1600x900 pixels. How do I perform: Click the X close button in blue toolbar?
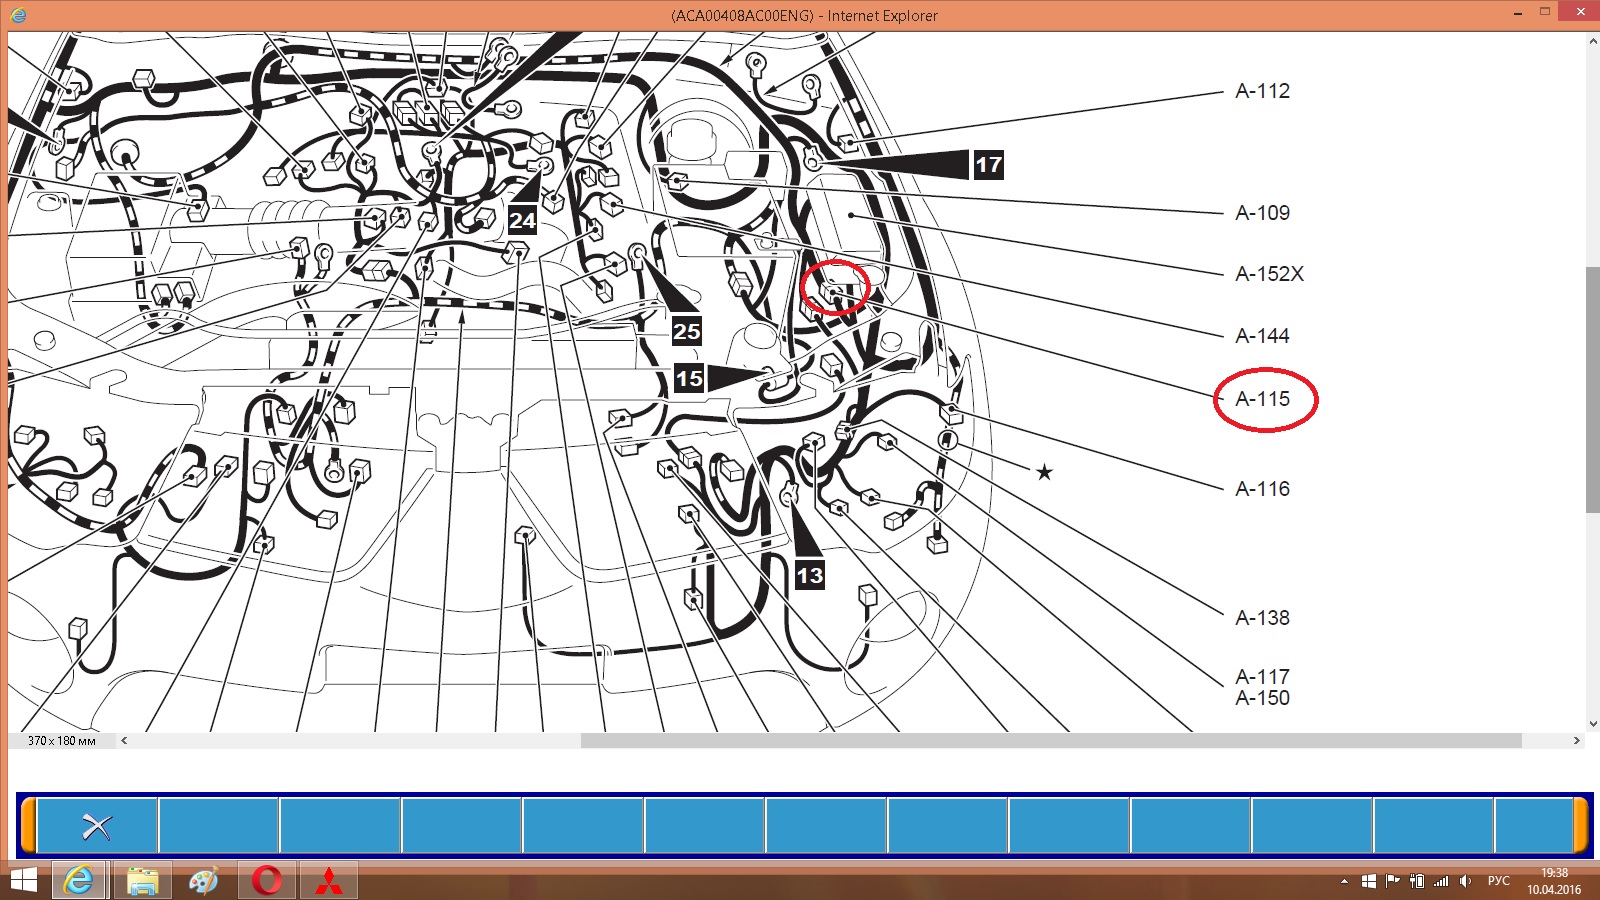[97, 826]
